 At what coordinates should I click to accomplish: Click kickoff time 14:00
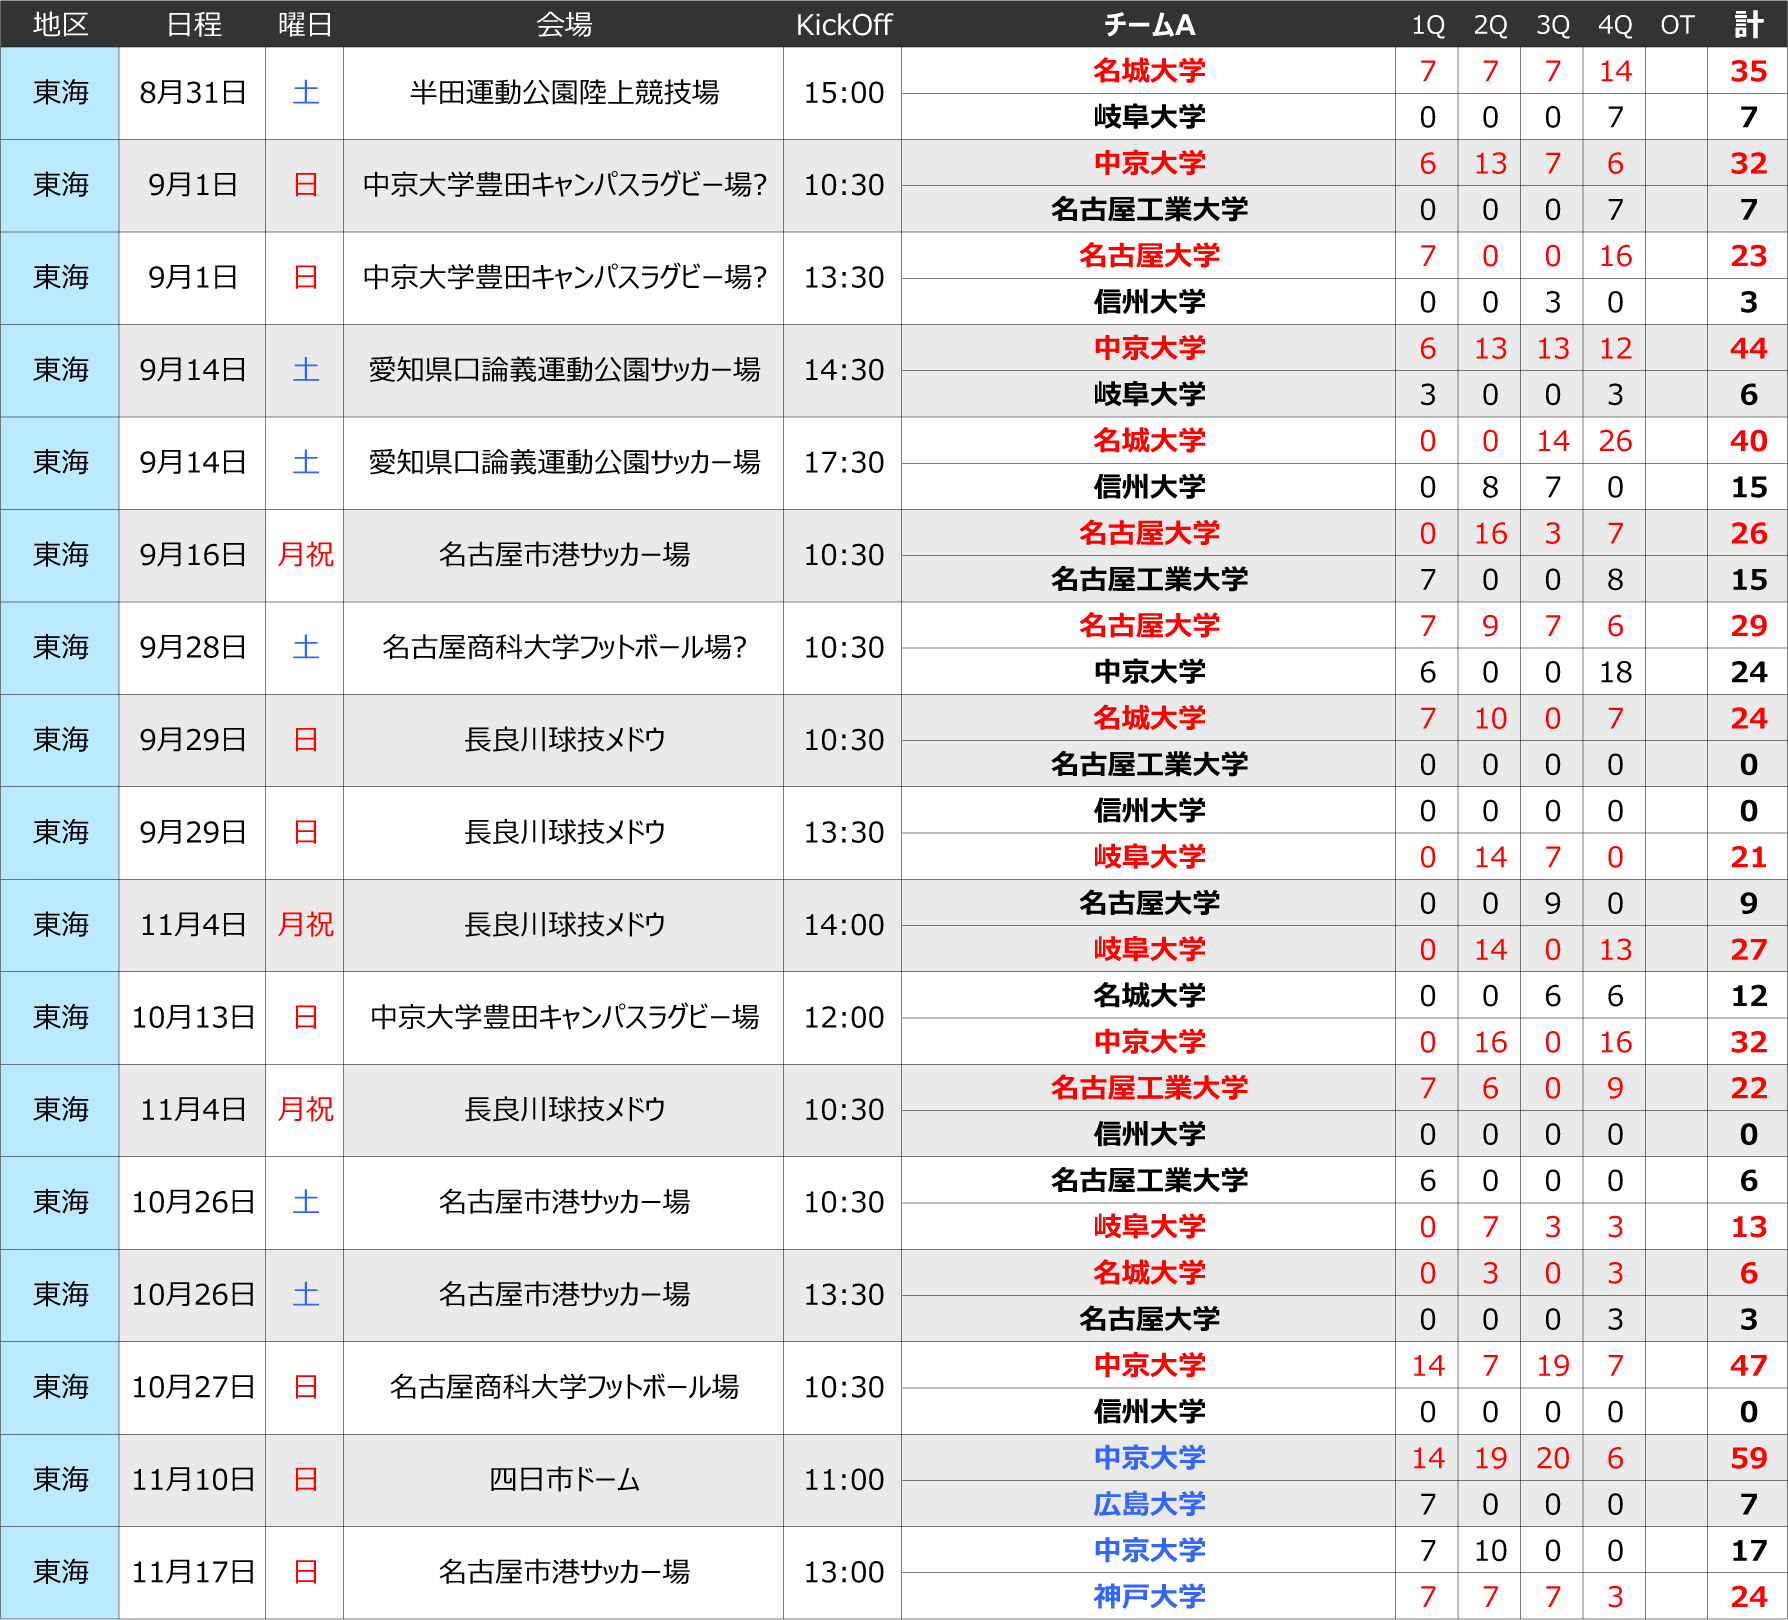843,925
